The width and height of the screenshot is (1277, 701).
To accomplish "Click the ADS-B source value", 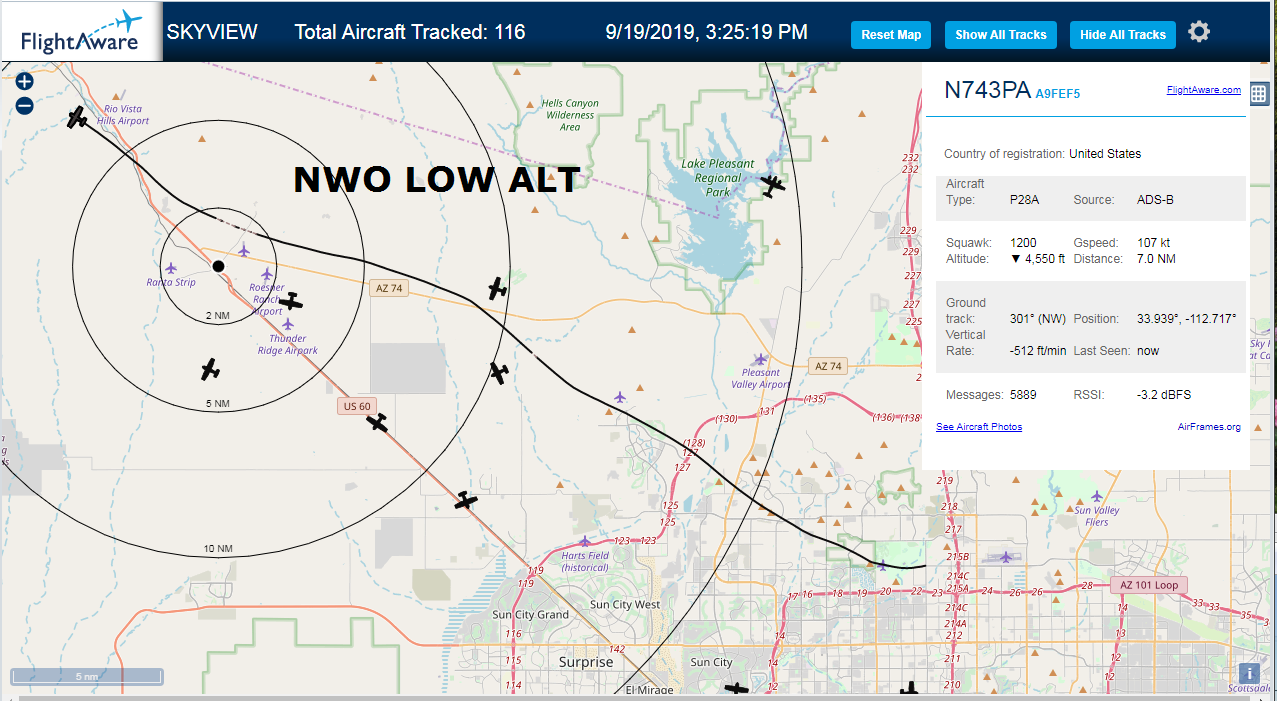I will click(1155, 200).
